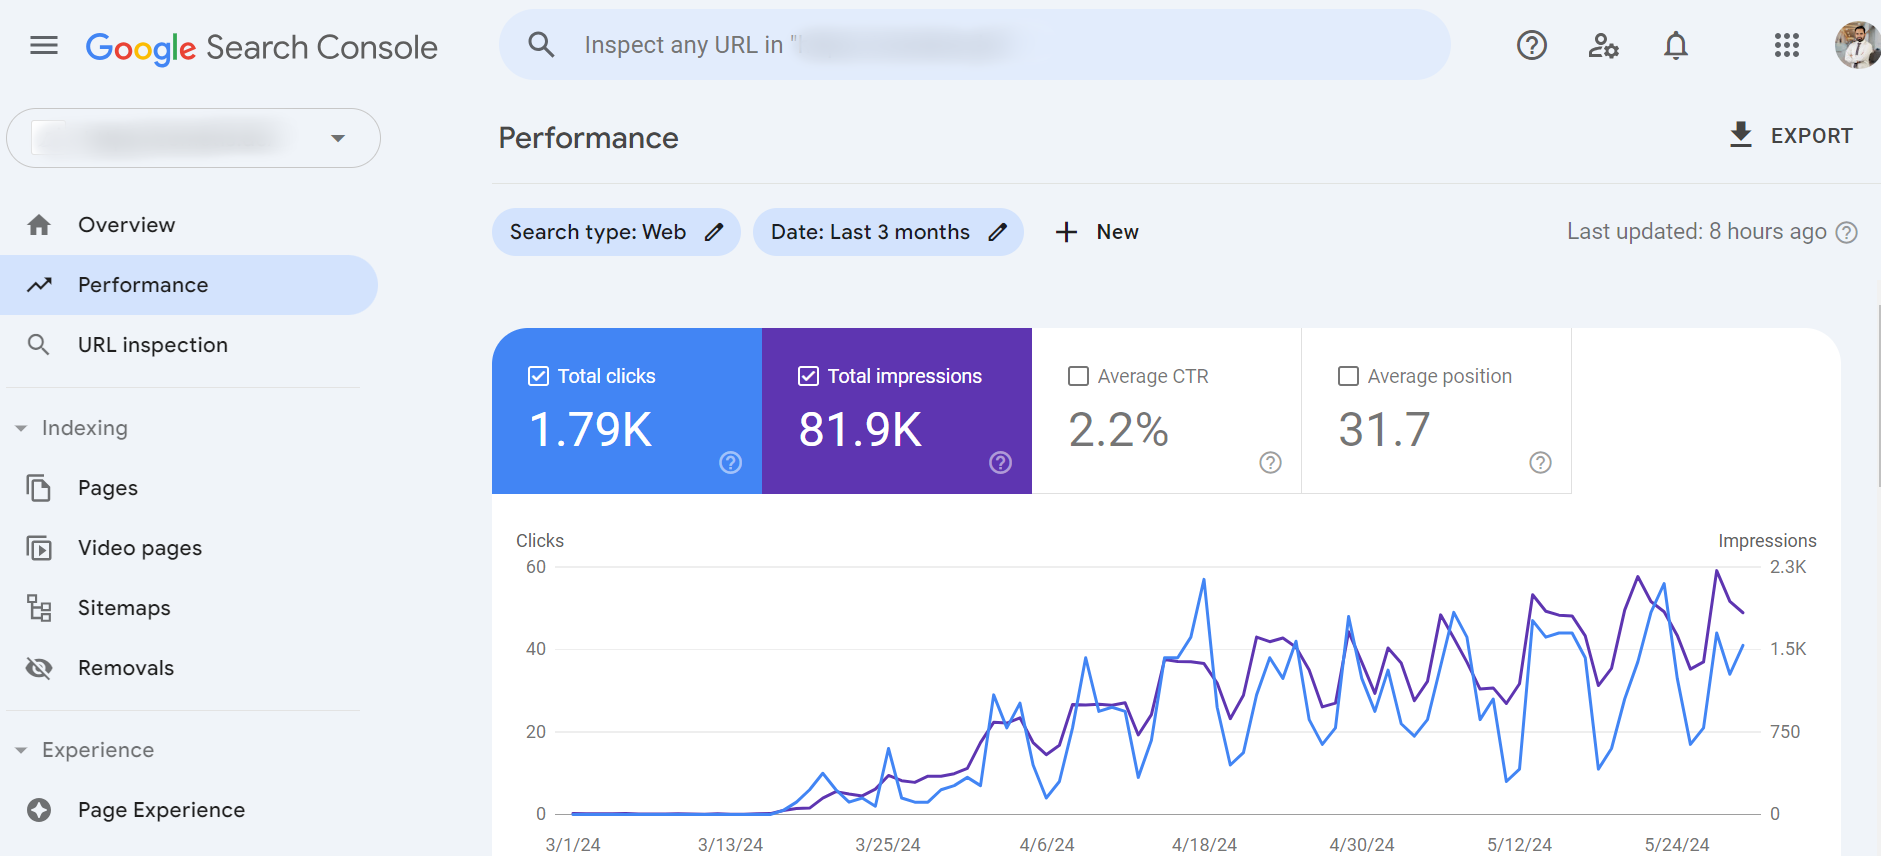The height and width of the screenshot is (856, 1881).
Task: Enable the Average position checkbox
Action: click(x=1348, y=376)
